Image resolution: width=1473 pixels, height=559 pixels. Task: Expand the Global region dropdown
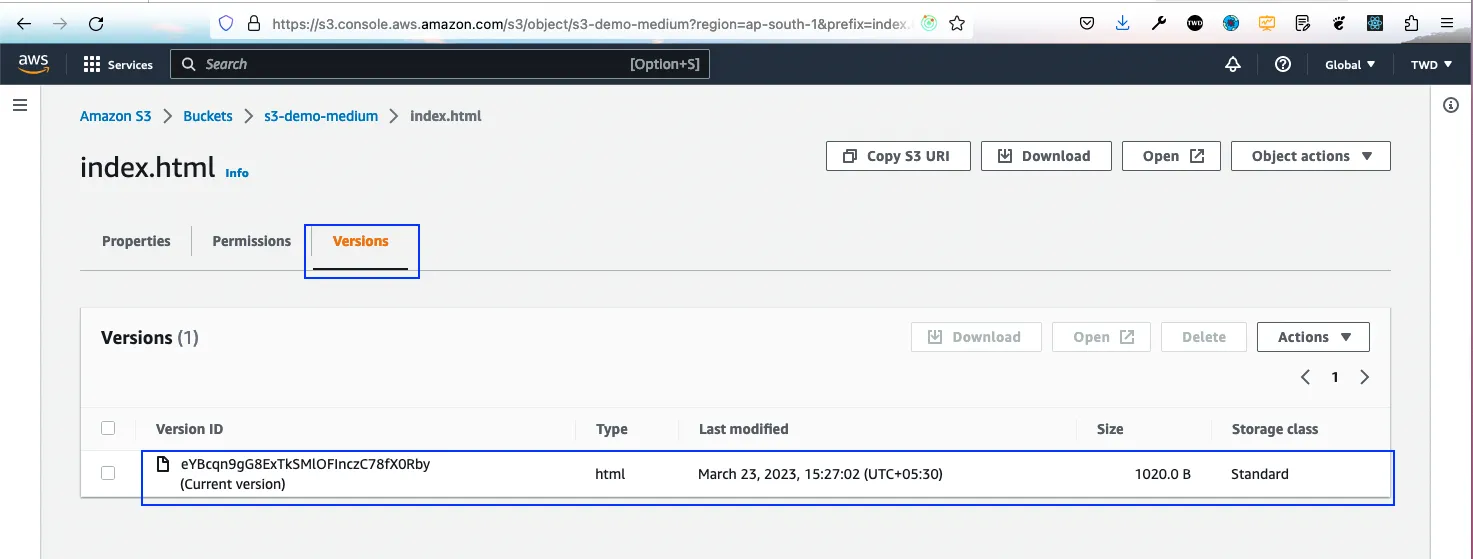[x=1350, y=64]
